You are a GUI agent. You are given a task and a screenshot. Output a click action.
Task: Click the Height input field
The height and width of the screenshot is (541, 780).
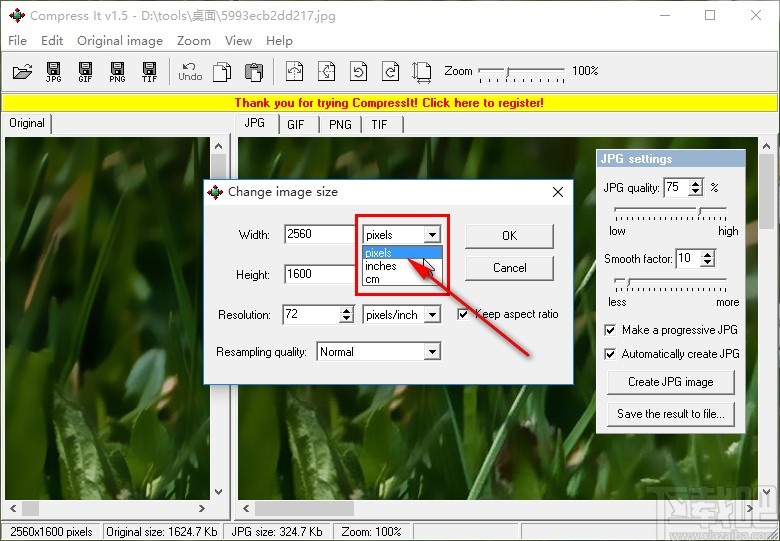(320, 274)
